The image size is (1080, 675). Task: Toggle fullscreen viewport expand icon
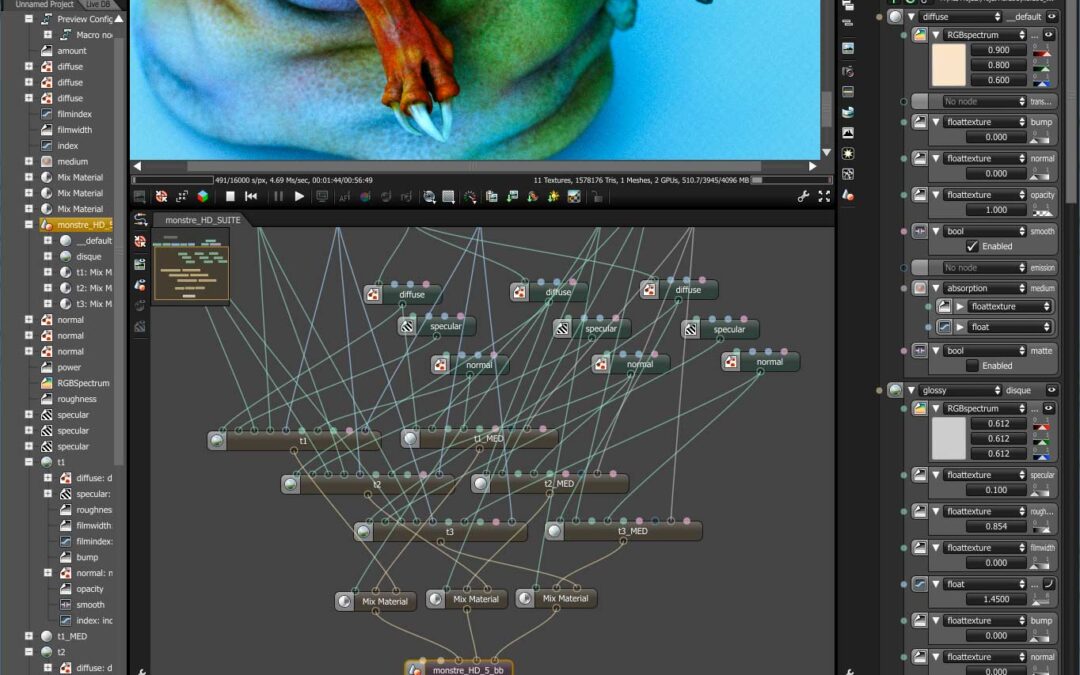824,197
